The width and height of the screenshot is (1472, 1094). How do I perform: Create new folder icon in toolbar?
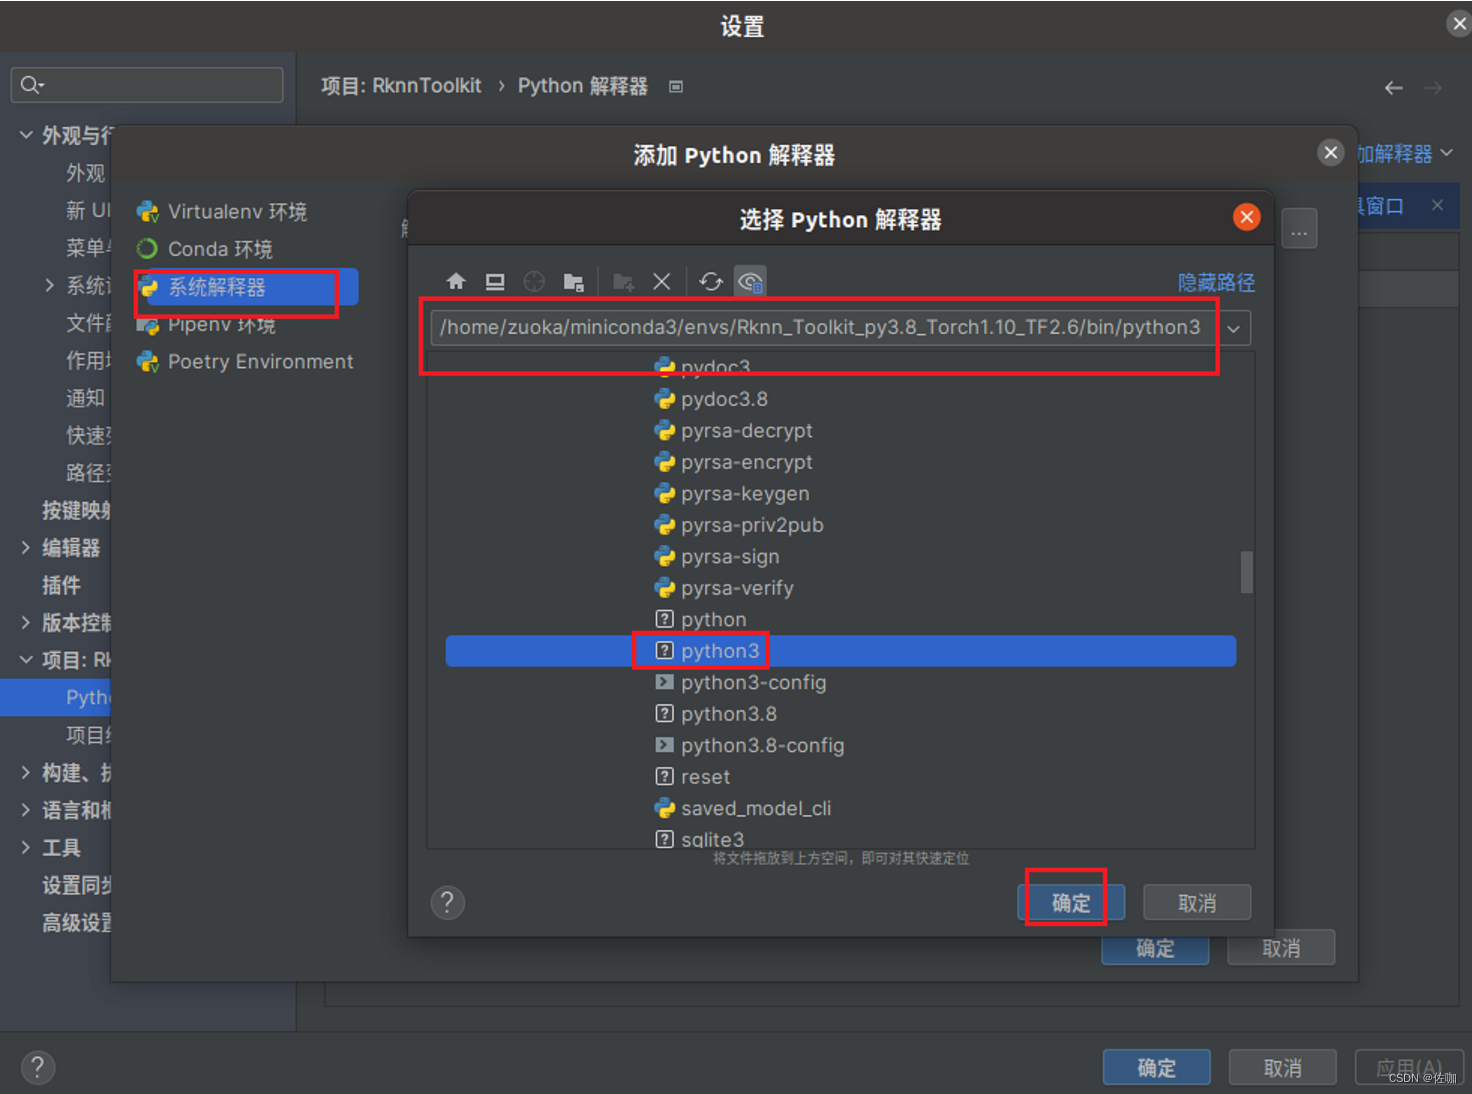[623, 282]
